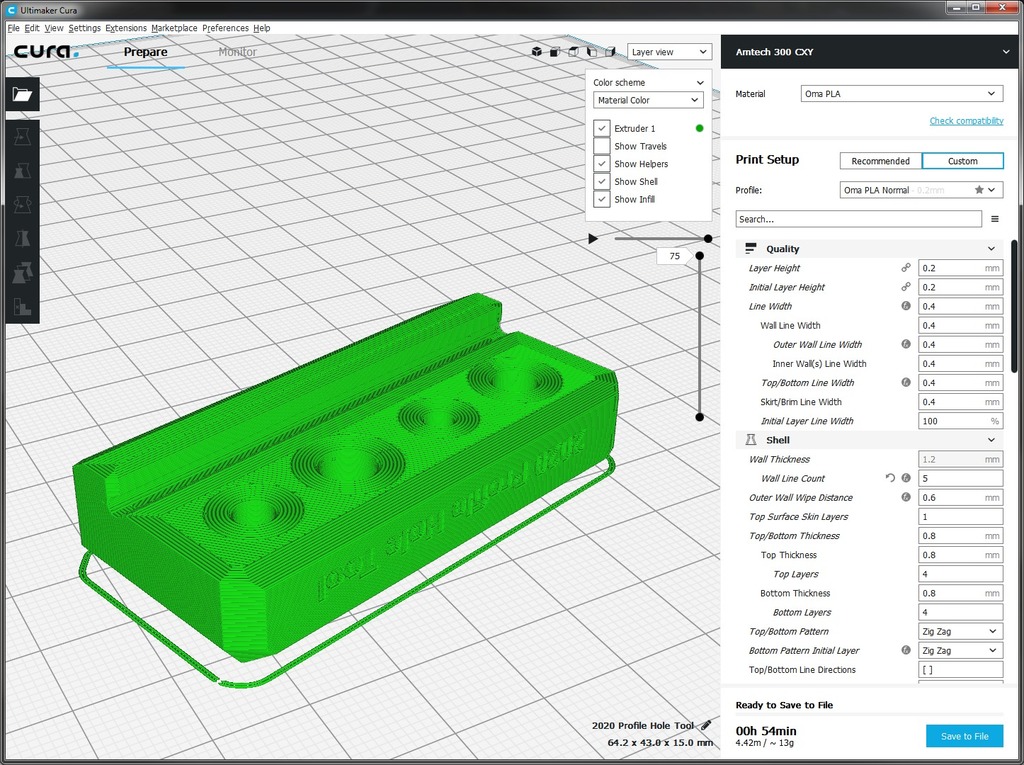Follow the Check compatibility link
Image resolution: width=1024 pixels, height=765 pixels.
tap(966, 121)
